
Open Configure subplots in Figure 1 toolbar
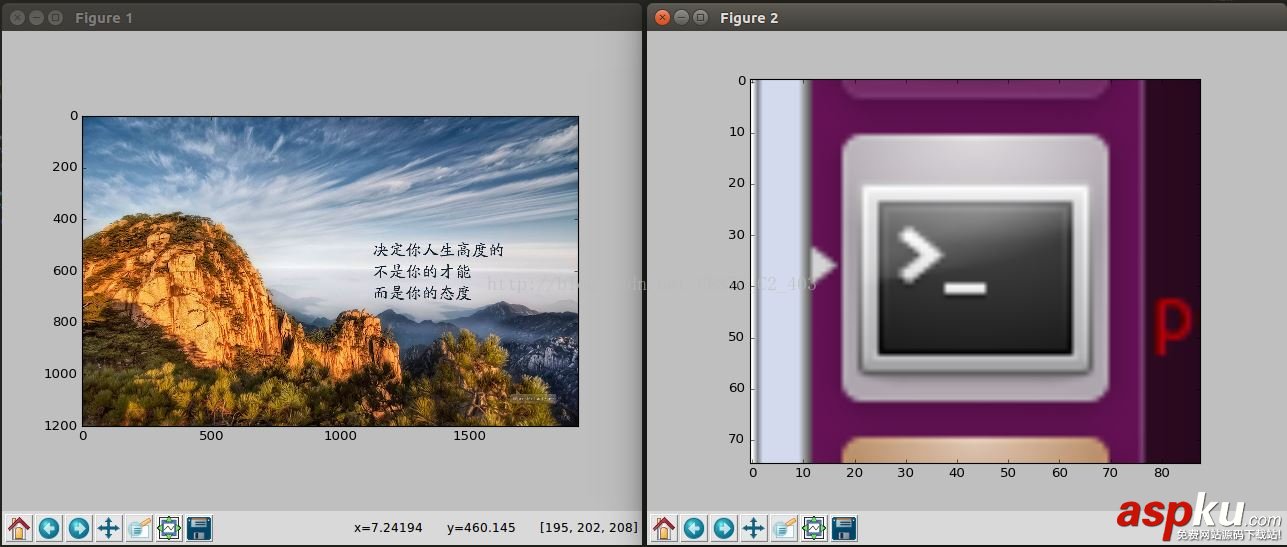tap(169, 528)
